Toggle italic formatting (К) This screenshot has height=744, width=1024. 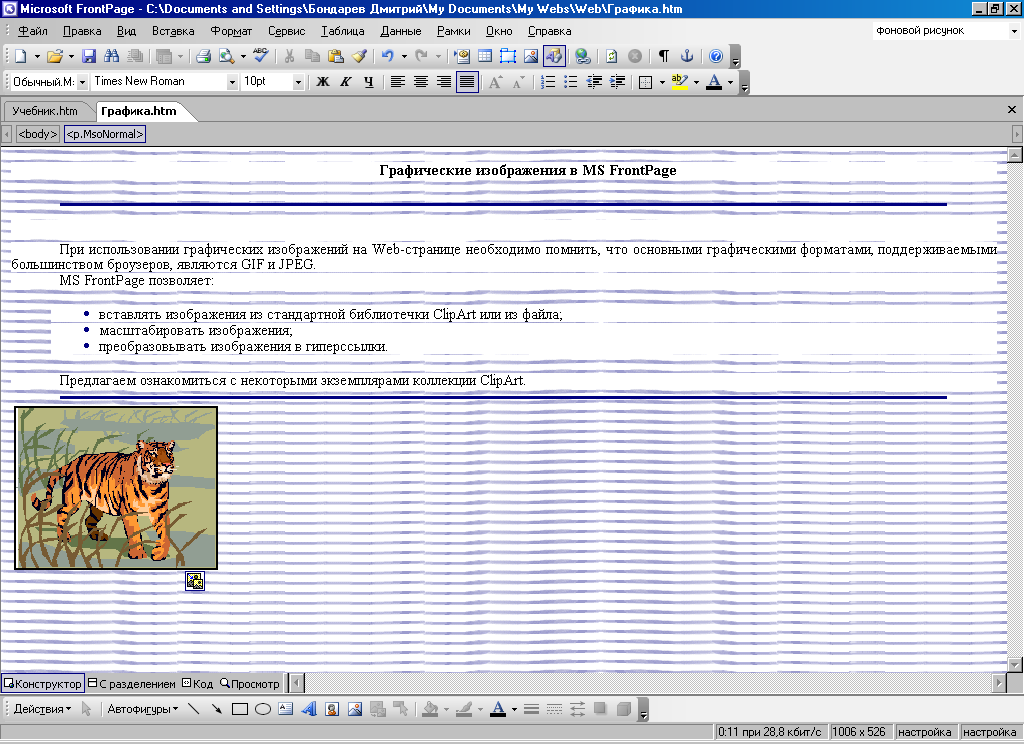[345, 82]
